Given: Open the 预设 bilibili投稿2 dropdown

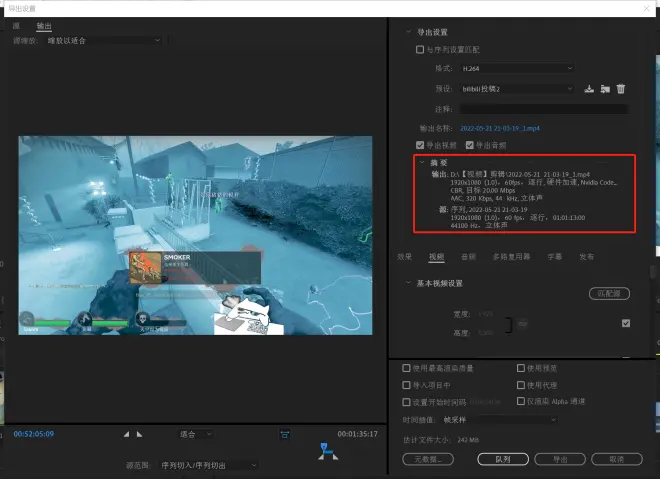Looking at the screenshot, I should 517,89.
